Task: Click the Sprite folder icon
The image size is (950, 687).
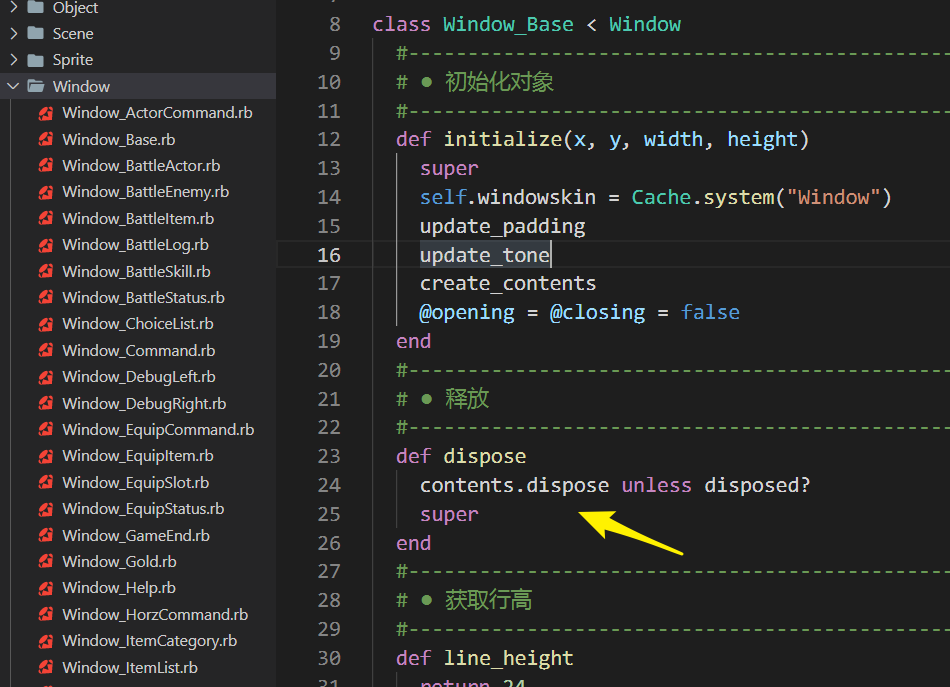Action: 36,60
